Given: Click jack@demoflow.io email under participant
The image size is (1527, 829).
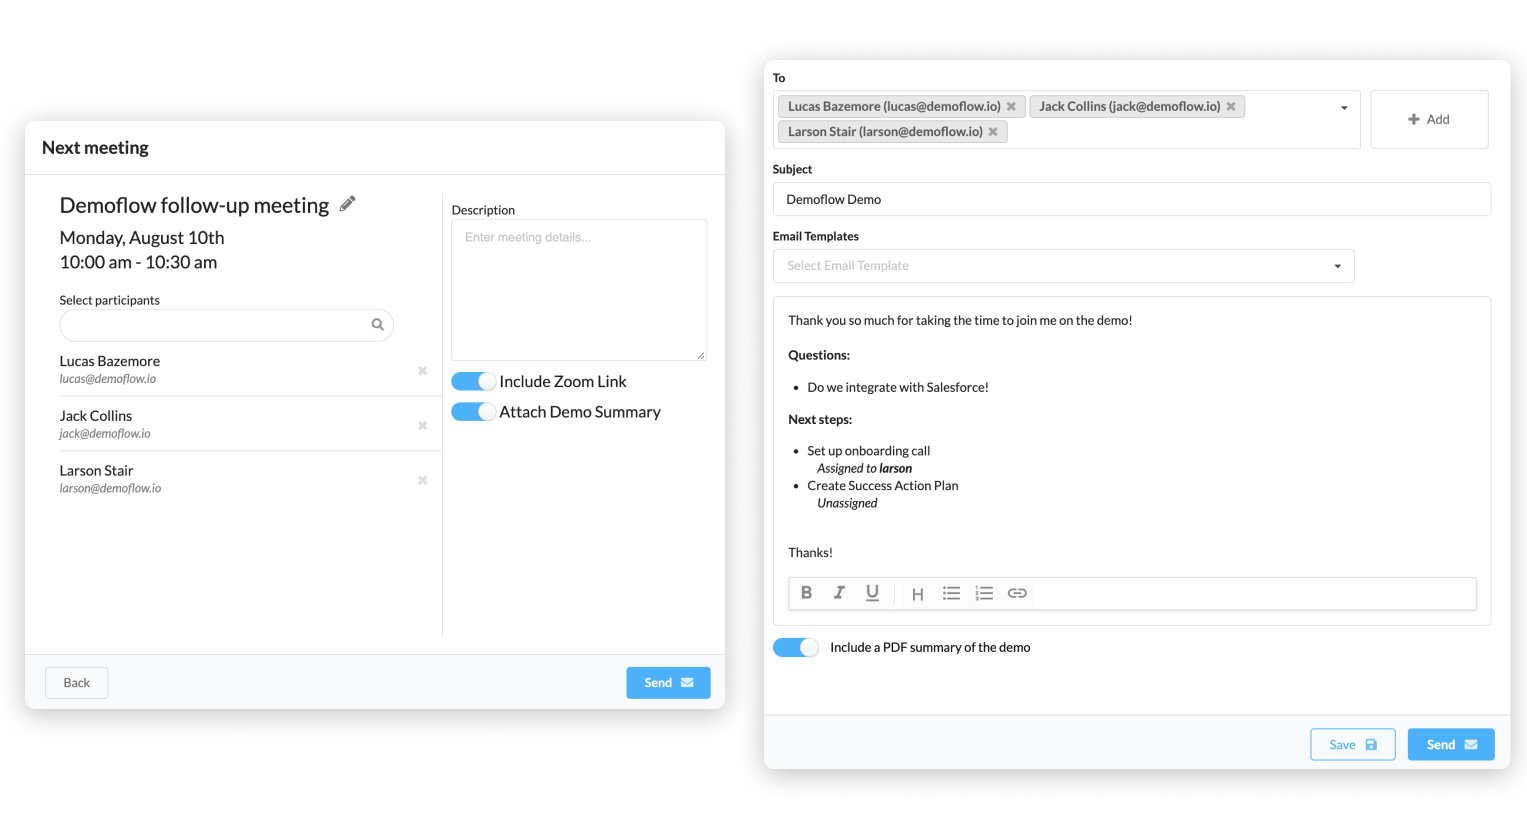Looking at the screenshot, I should [105, 434].
